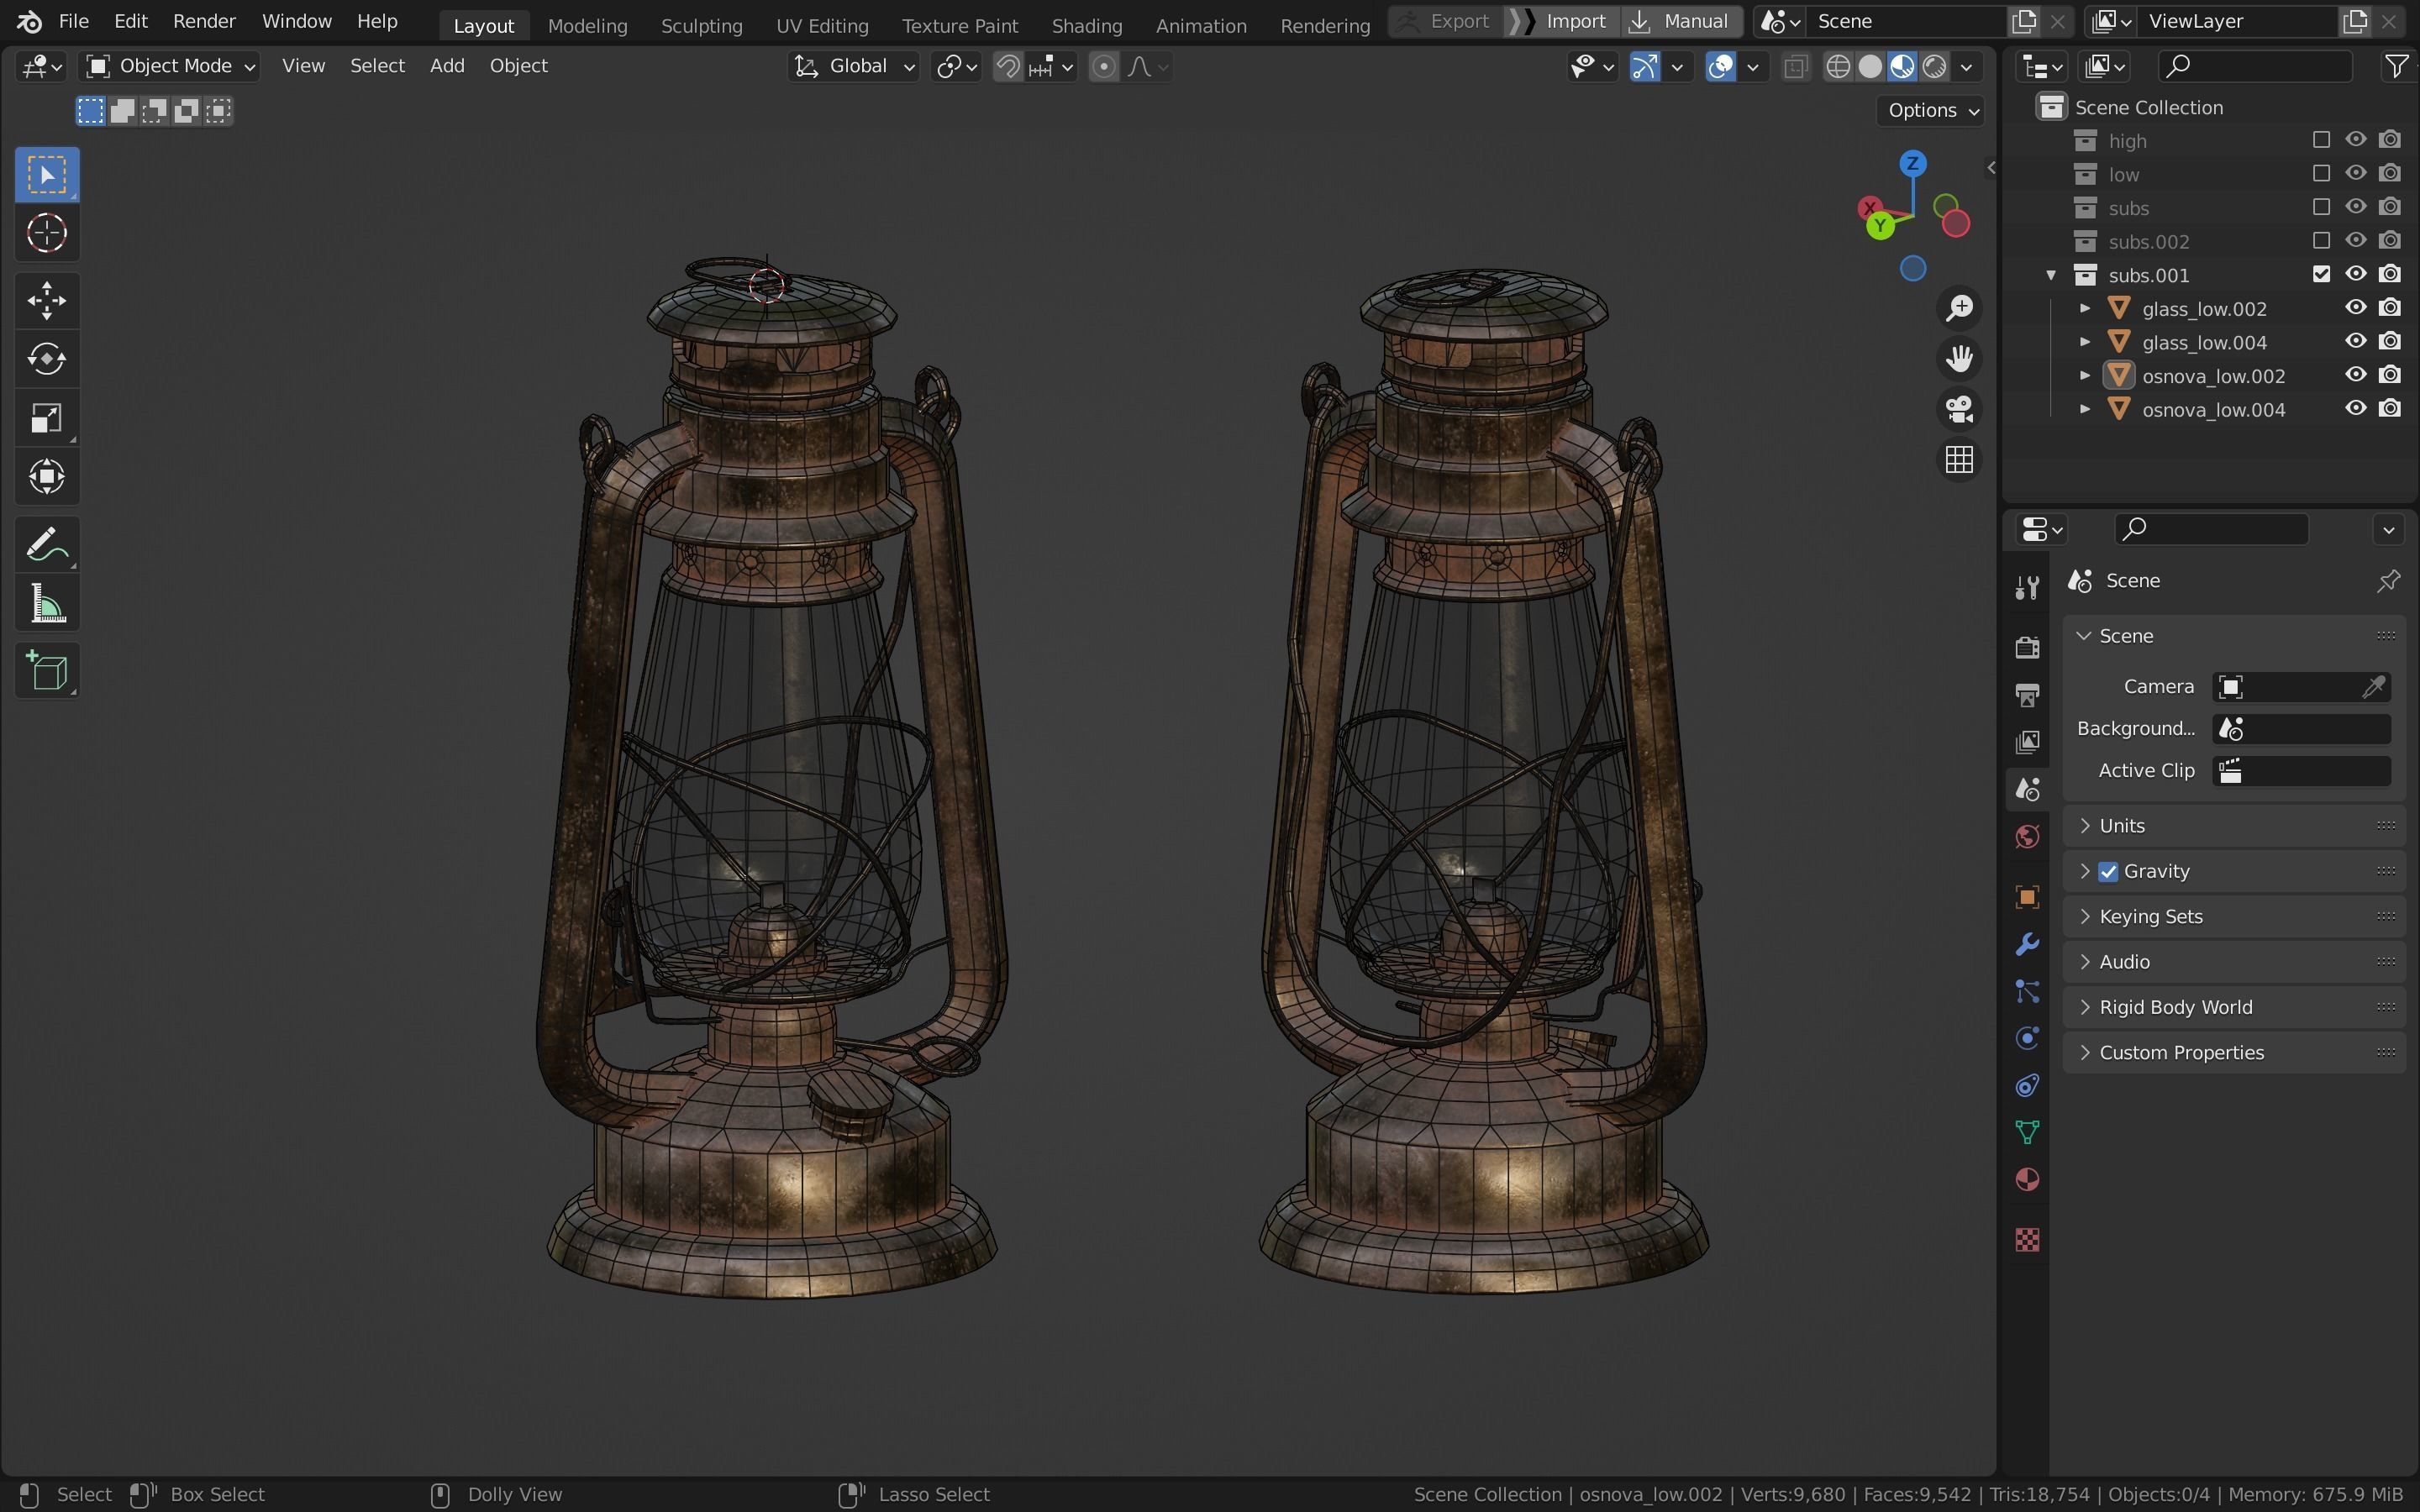The image size is (2420, 1512).
Task: Open the shading options dropdown arrow
Action: 1966,67
